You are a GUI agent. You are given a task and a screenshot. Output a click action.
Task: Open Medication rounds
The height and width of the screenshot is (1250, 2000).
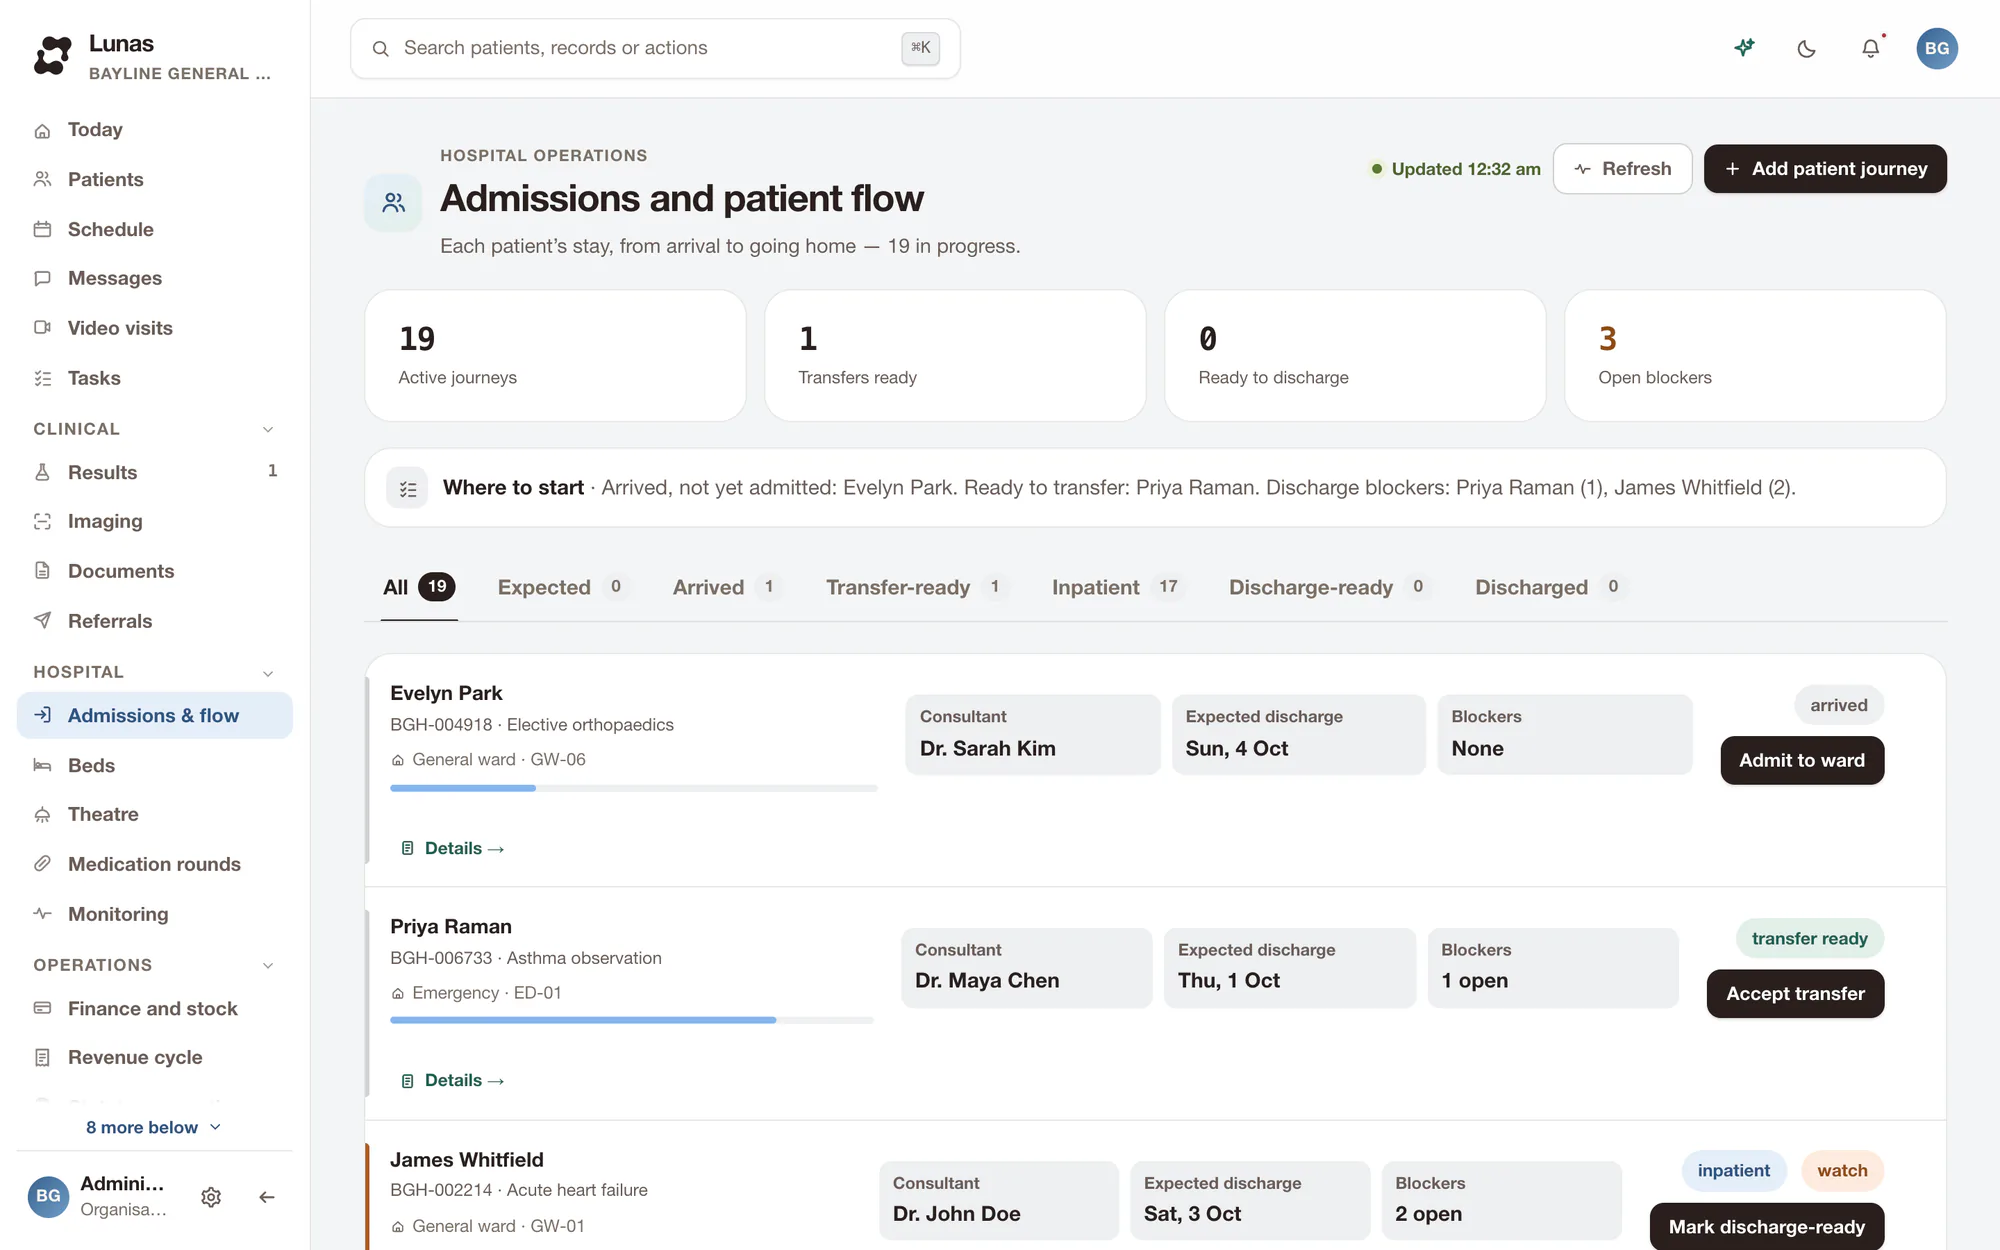coord(155,864)
